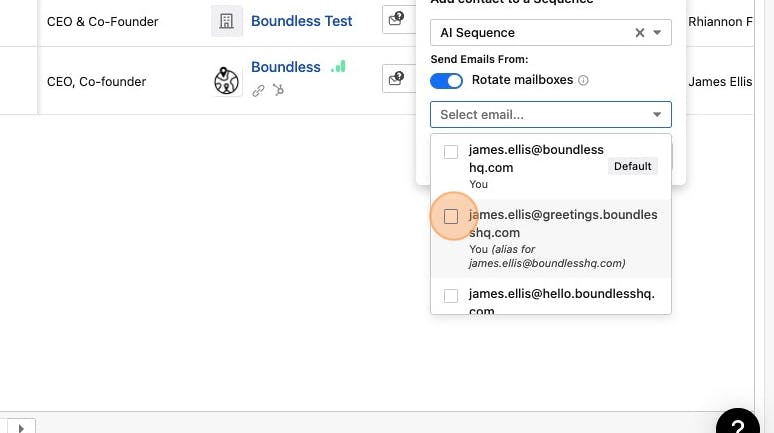Click the email icon in Boundless Test row
774x433 pixels.
(x=396, y=19)
